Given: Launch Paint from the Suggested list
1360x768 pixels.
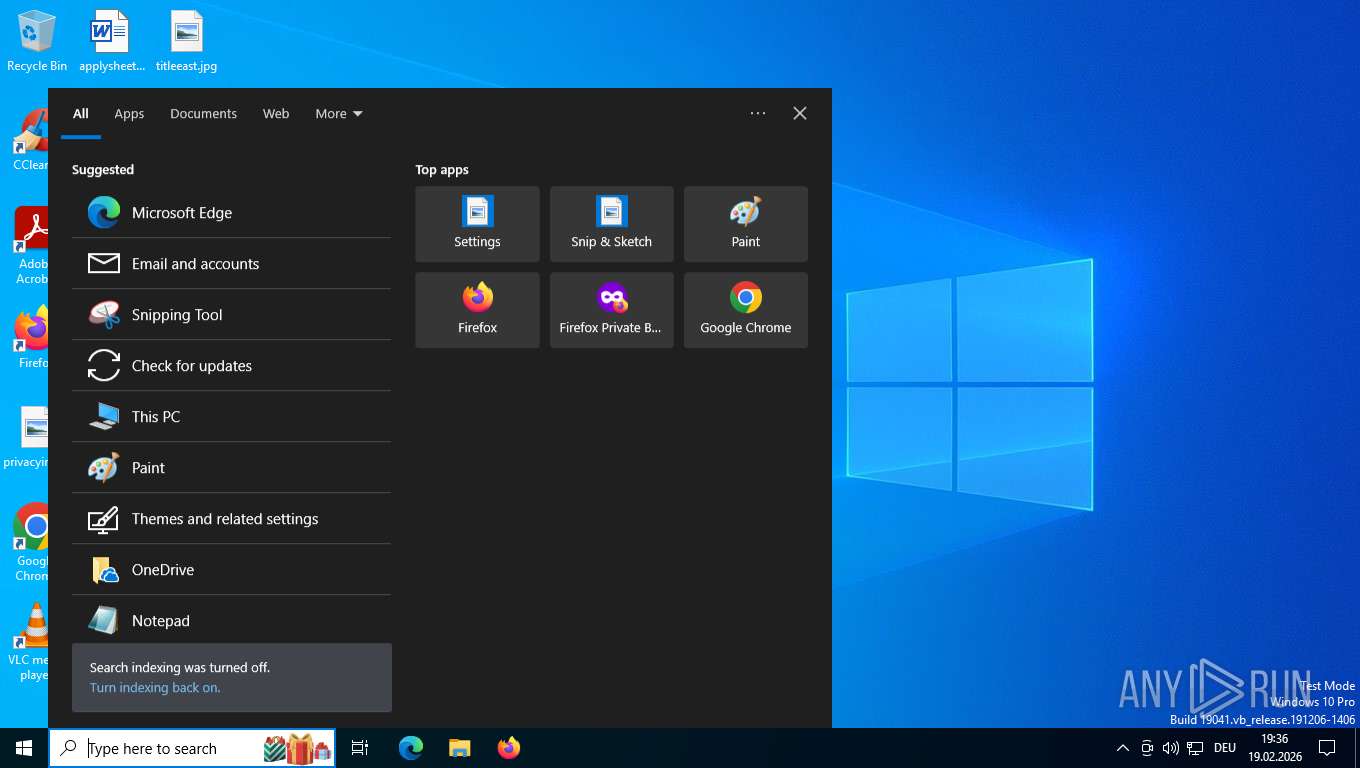Looking at the screenshot, I should click(231, 468).
